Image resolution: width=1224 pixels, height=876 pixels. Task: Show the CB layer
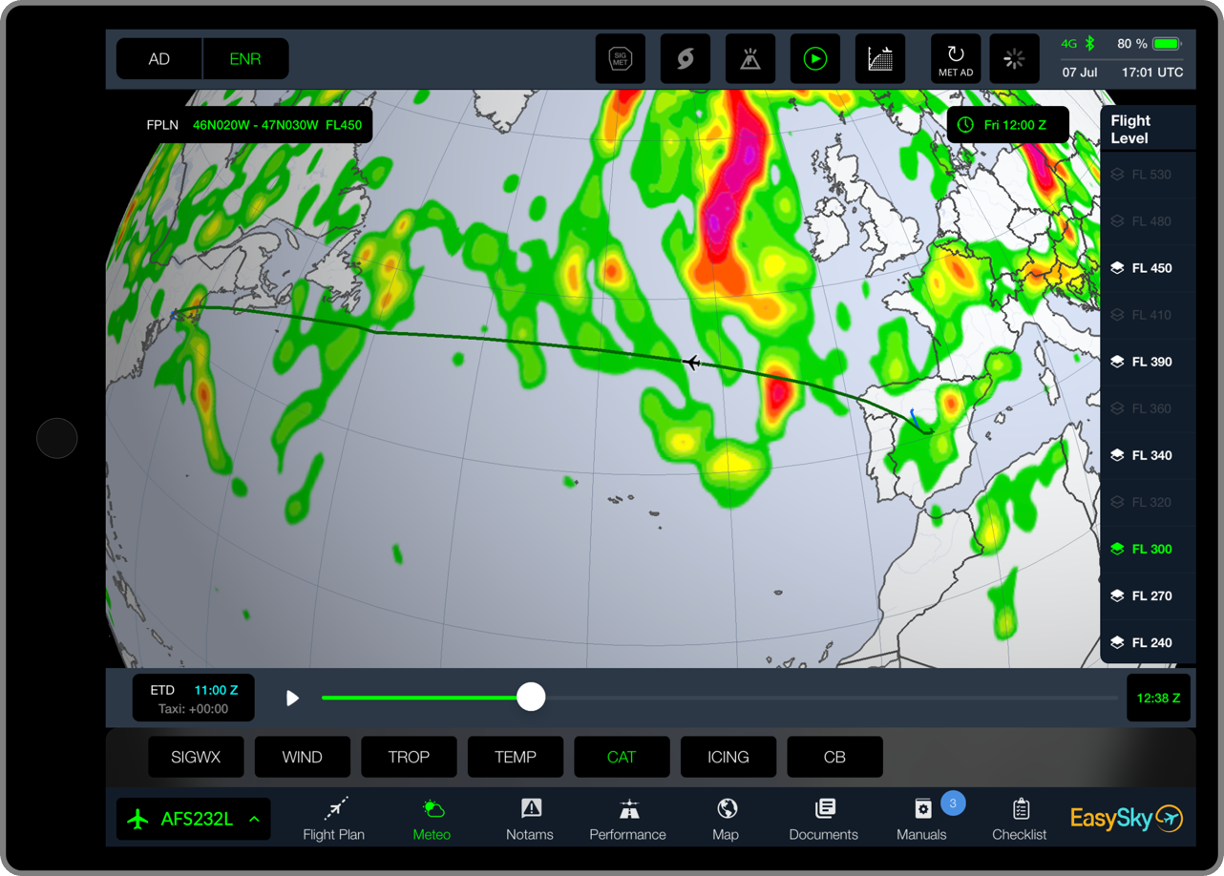tap(835, 757)
